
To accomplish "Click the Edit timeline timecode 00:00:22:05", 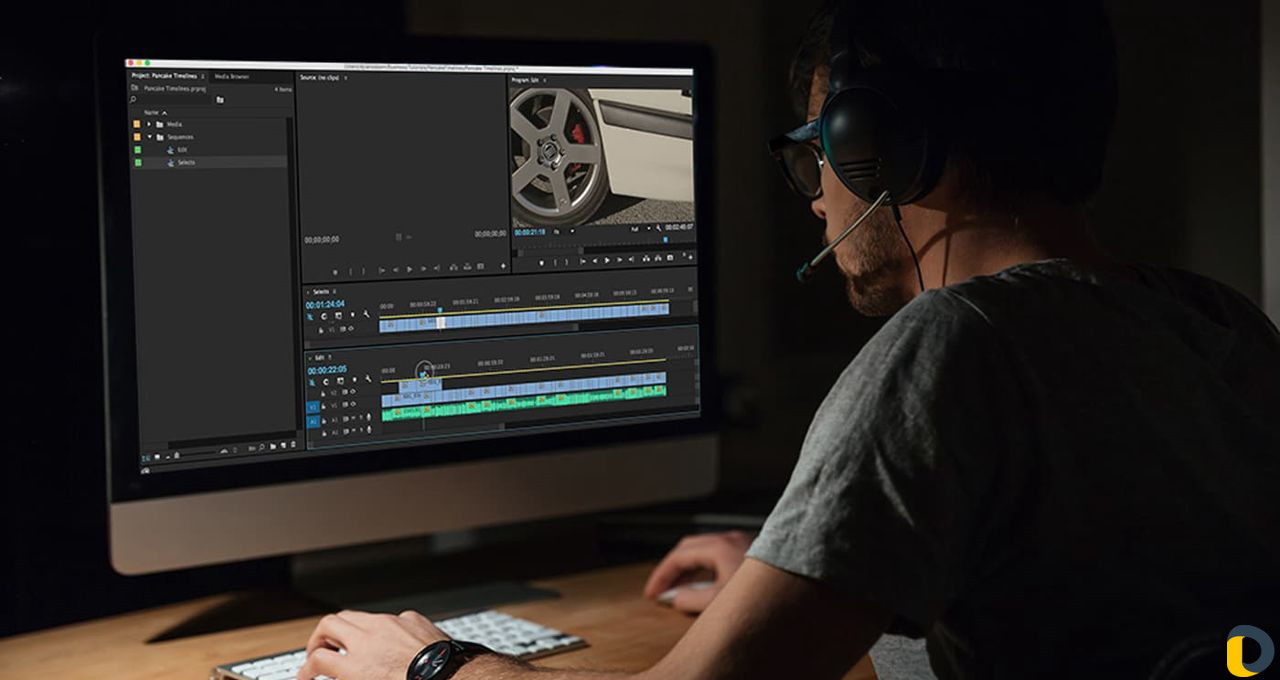I will coord(327,371).
